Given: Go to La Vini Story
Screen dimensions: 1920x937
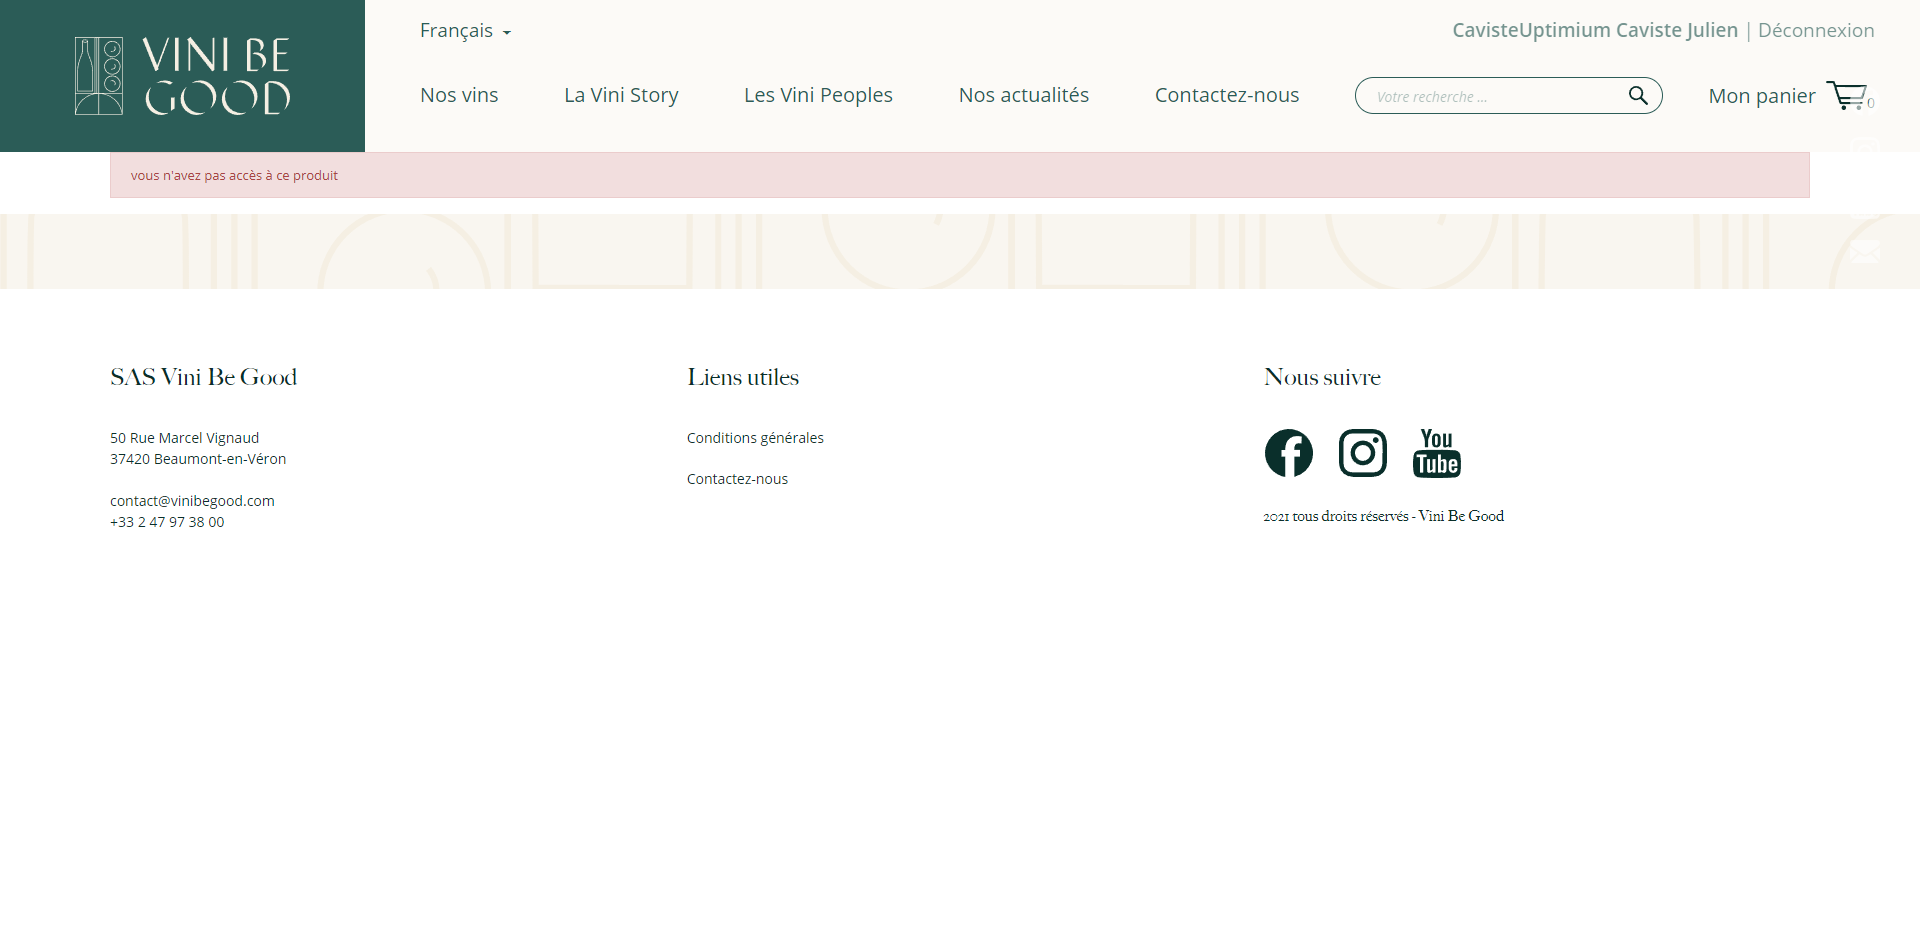Looking at the screenshot, I should coord(621,95).
